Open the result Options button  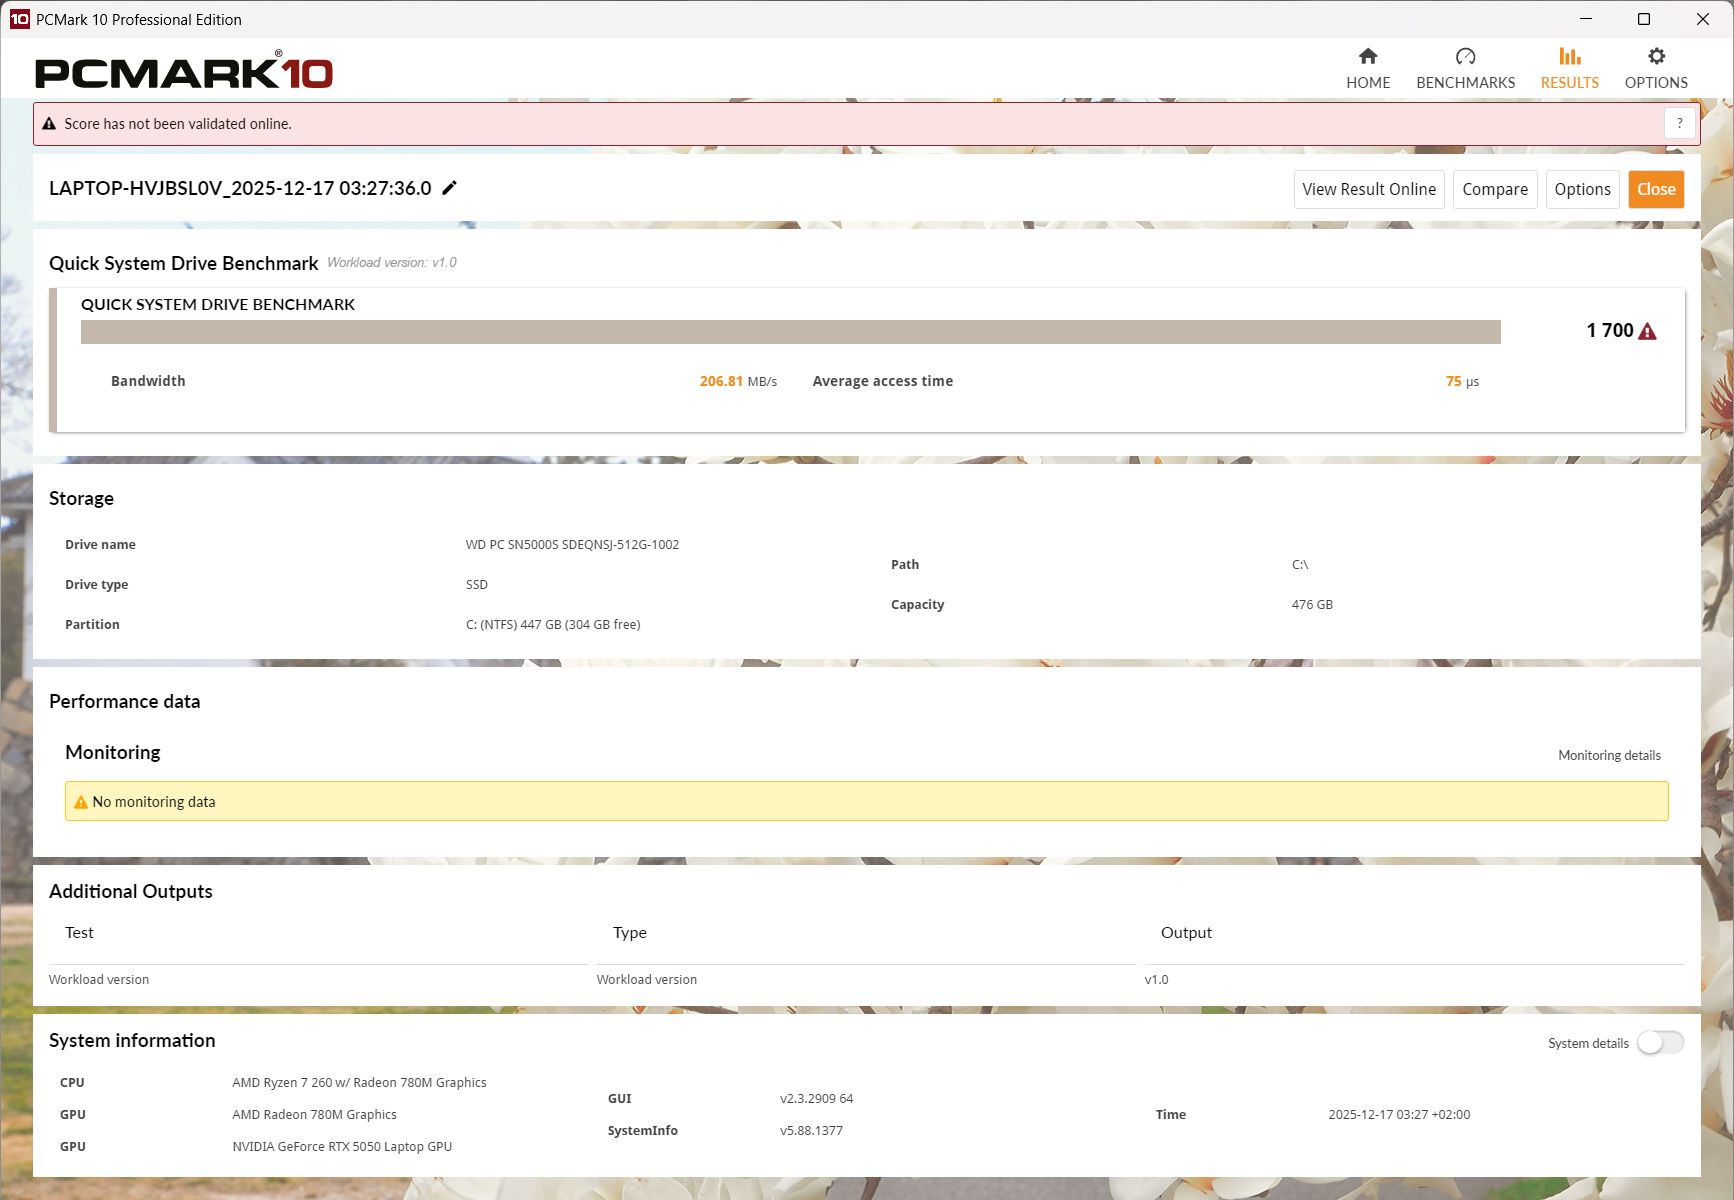coord(1582,189)
